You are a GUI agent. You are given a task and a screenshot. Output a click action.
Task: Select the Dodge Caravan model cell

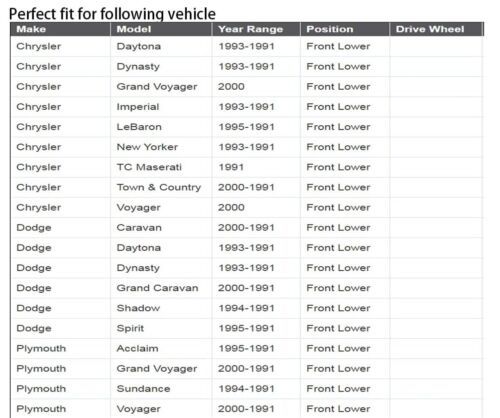[161, 228]
